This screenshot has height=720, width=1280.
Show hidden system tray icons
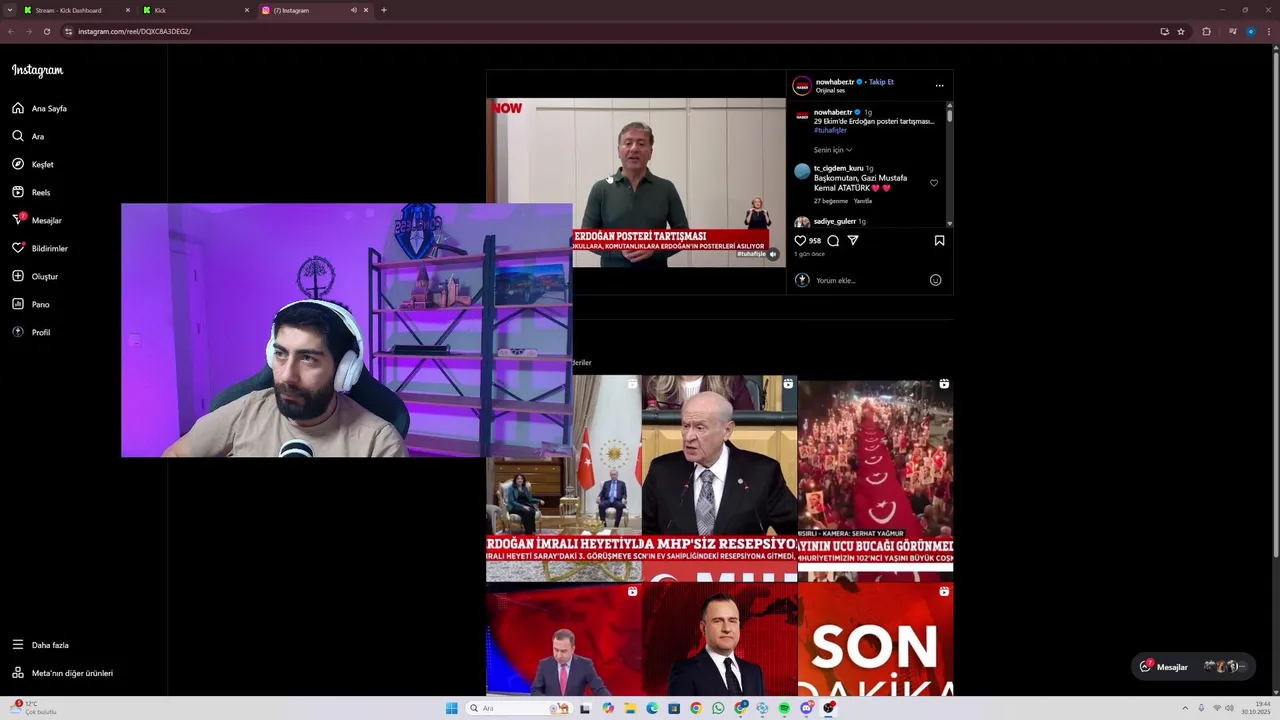[x=1186, y=708]
